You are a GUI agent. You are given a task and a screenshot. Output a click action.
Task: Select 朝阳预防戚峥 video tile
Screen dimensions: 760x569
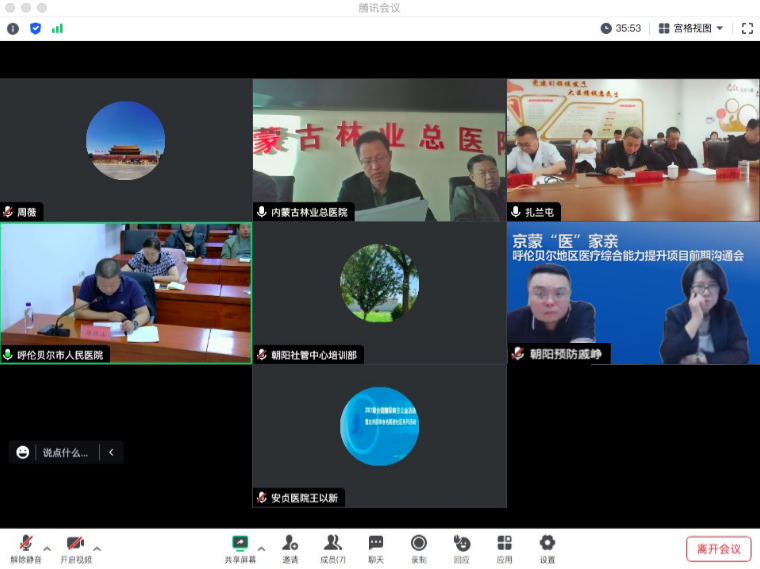coord(633,293)
